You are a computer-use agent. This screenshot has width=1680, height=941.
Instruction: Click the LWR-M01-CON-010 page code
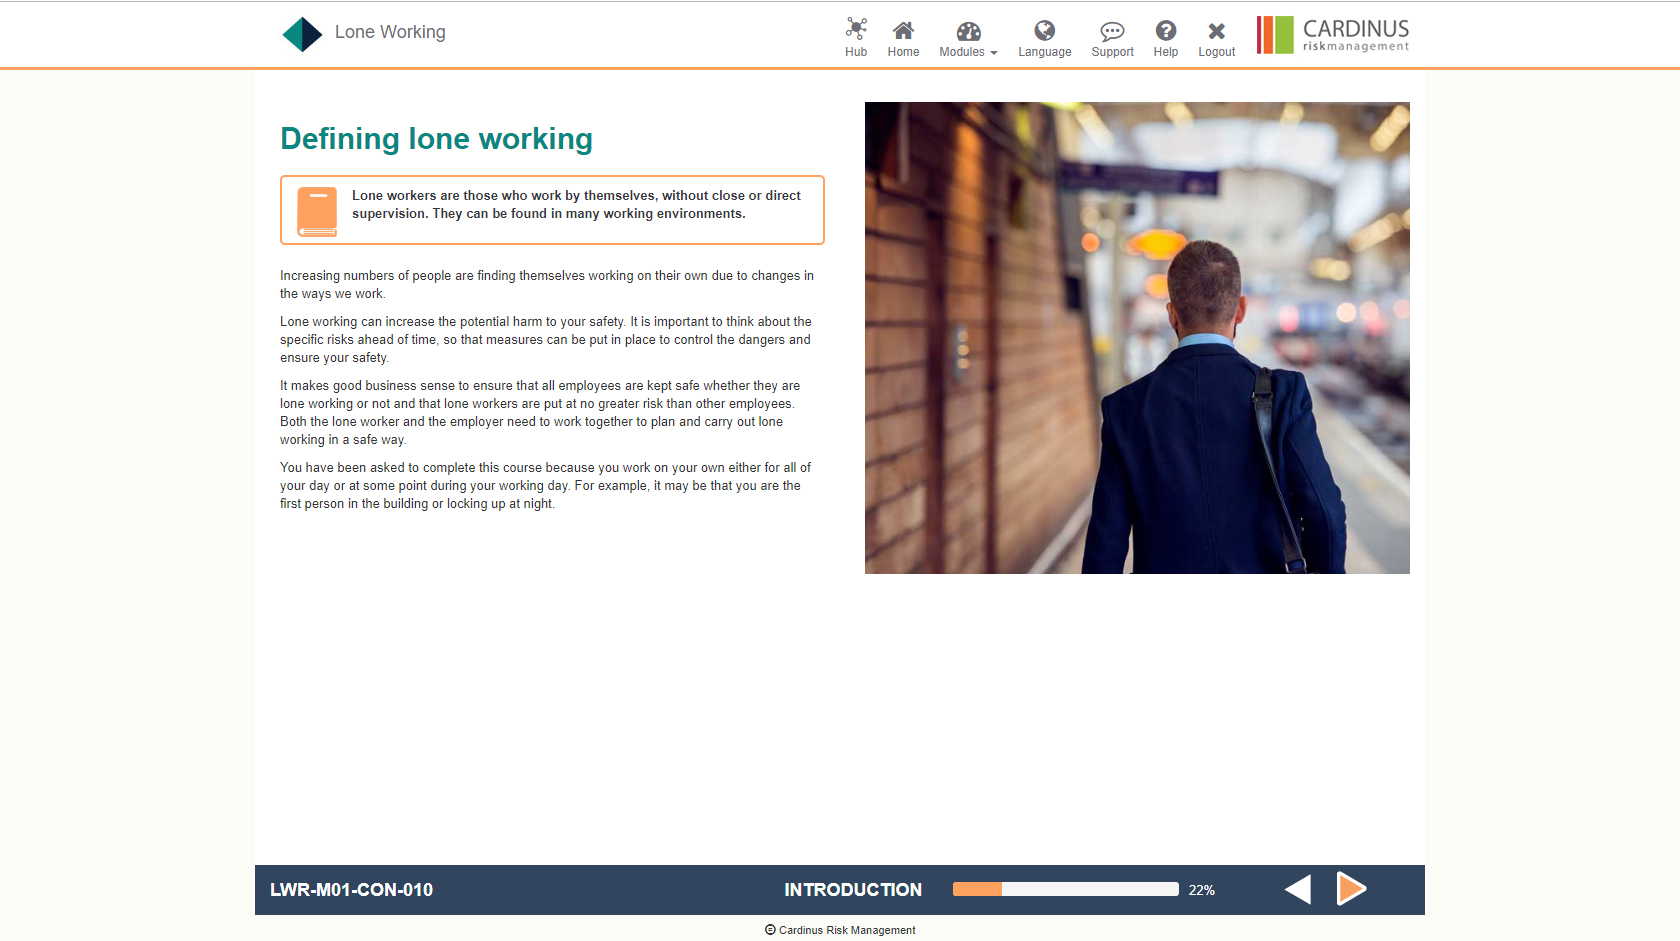pos(351,890)
